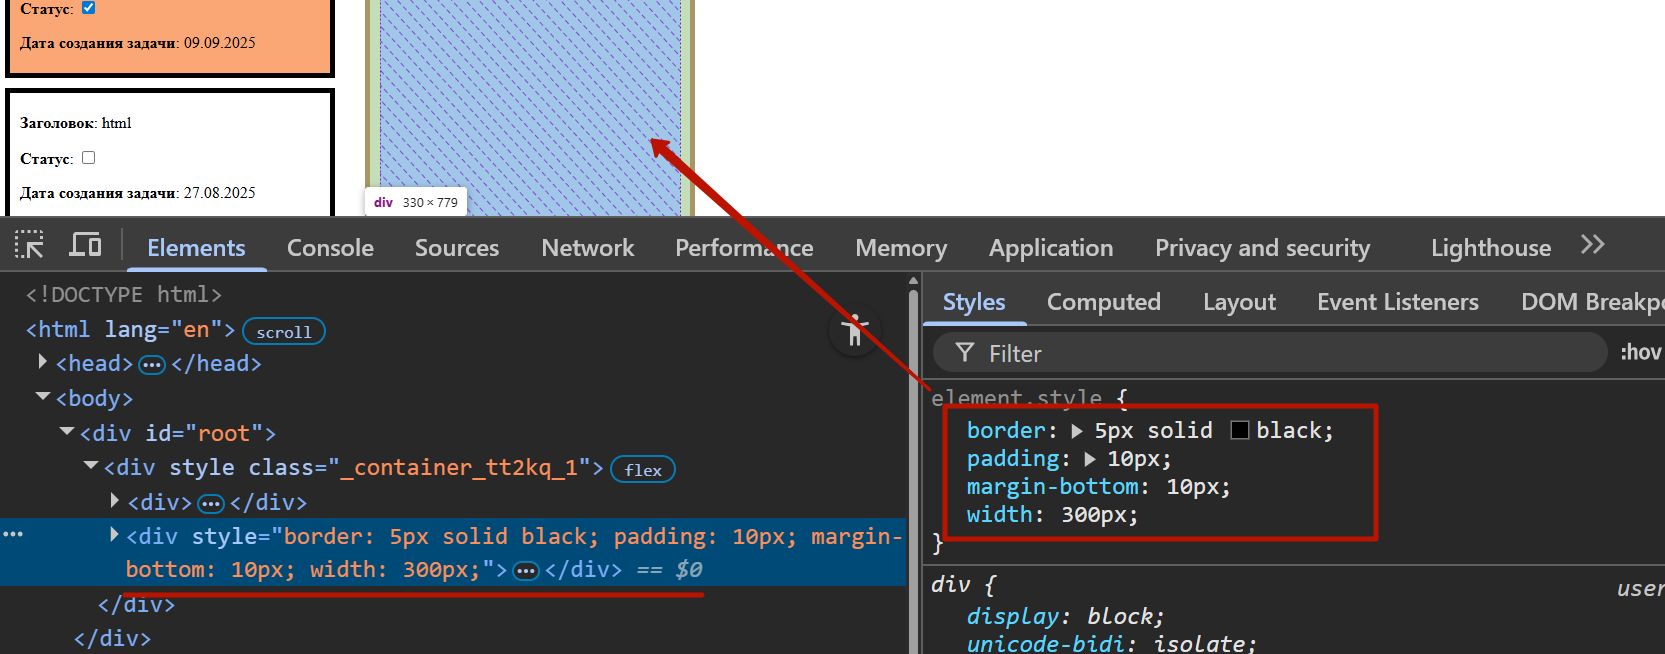Show more DevTools tabs chevron
Image resolution: width=1665 pixels, height=654 pixels.
tap(1592, 245)
